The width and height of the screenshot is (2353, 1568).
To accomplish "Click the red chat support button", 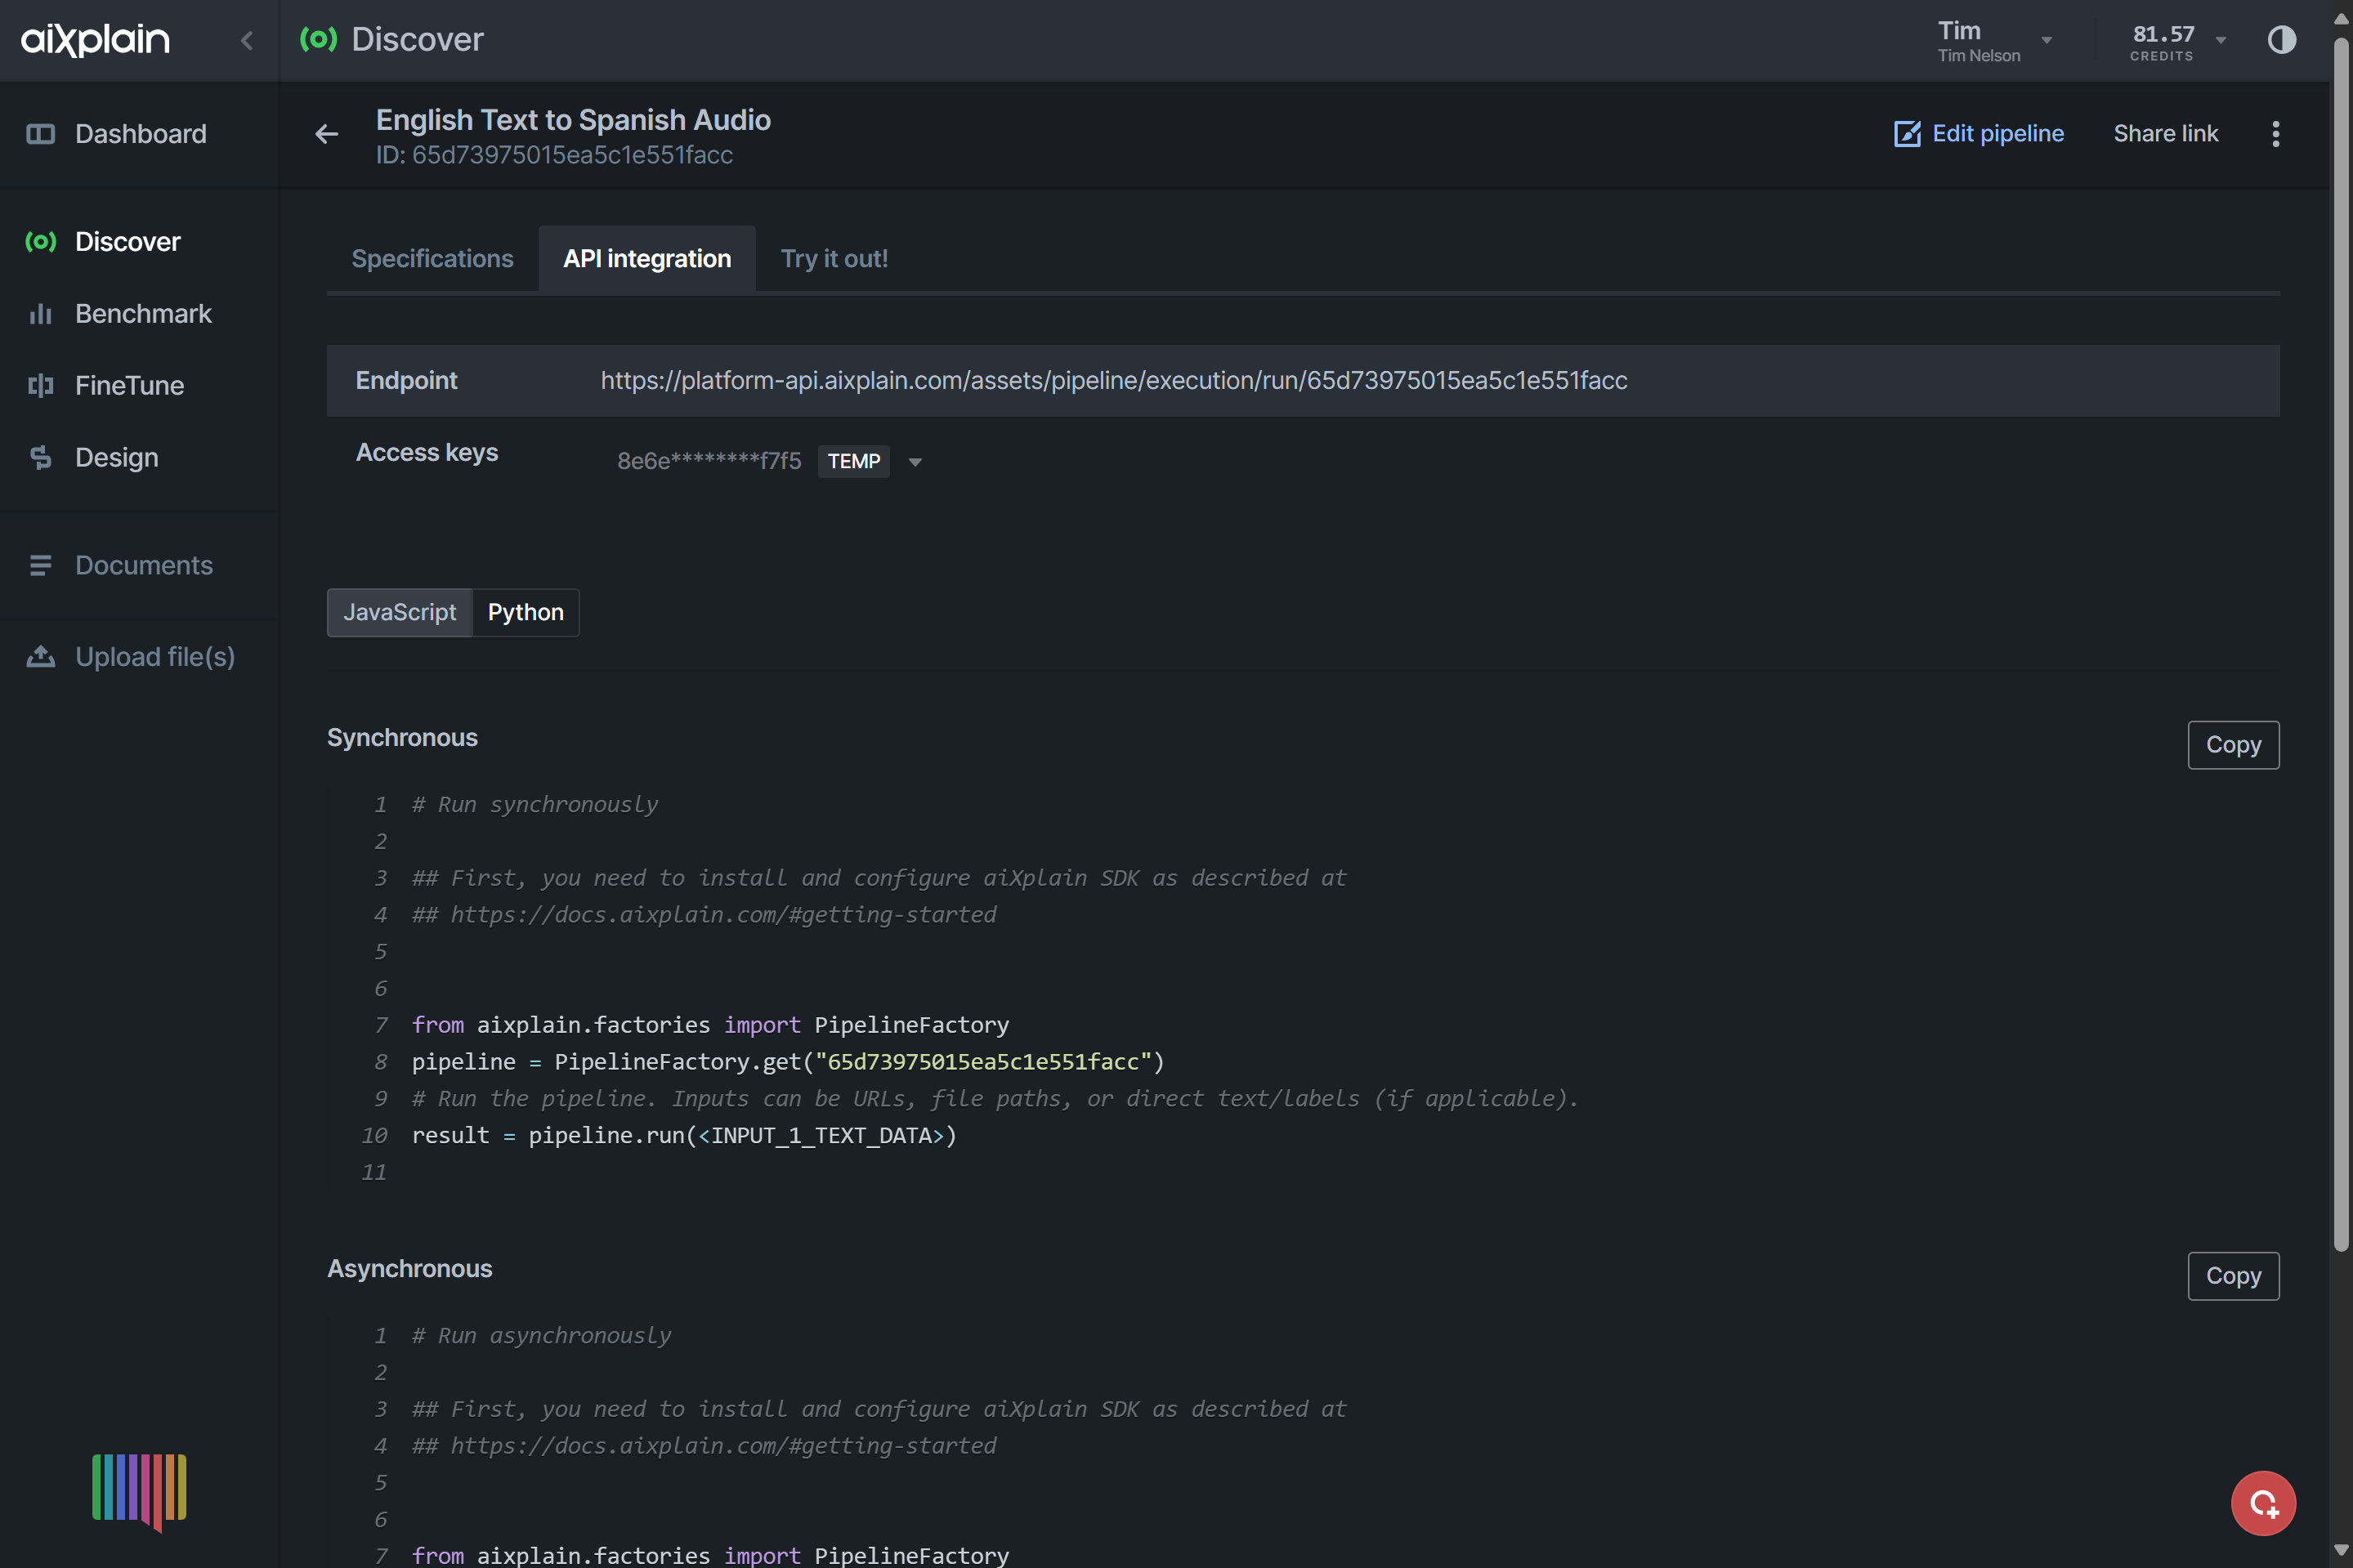I will coord(2263,1503).
